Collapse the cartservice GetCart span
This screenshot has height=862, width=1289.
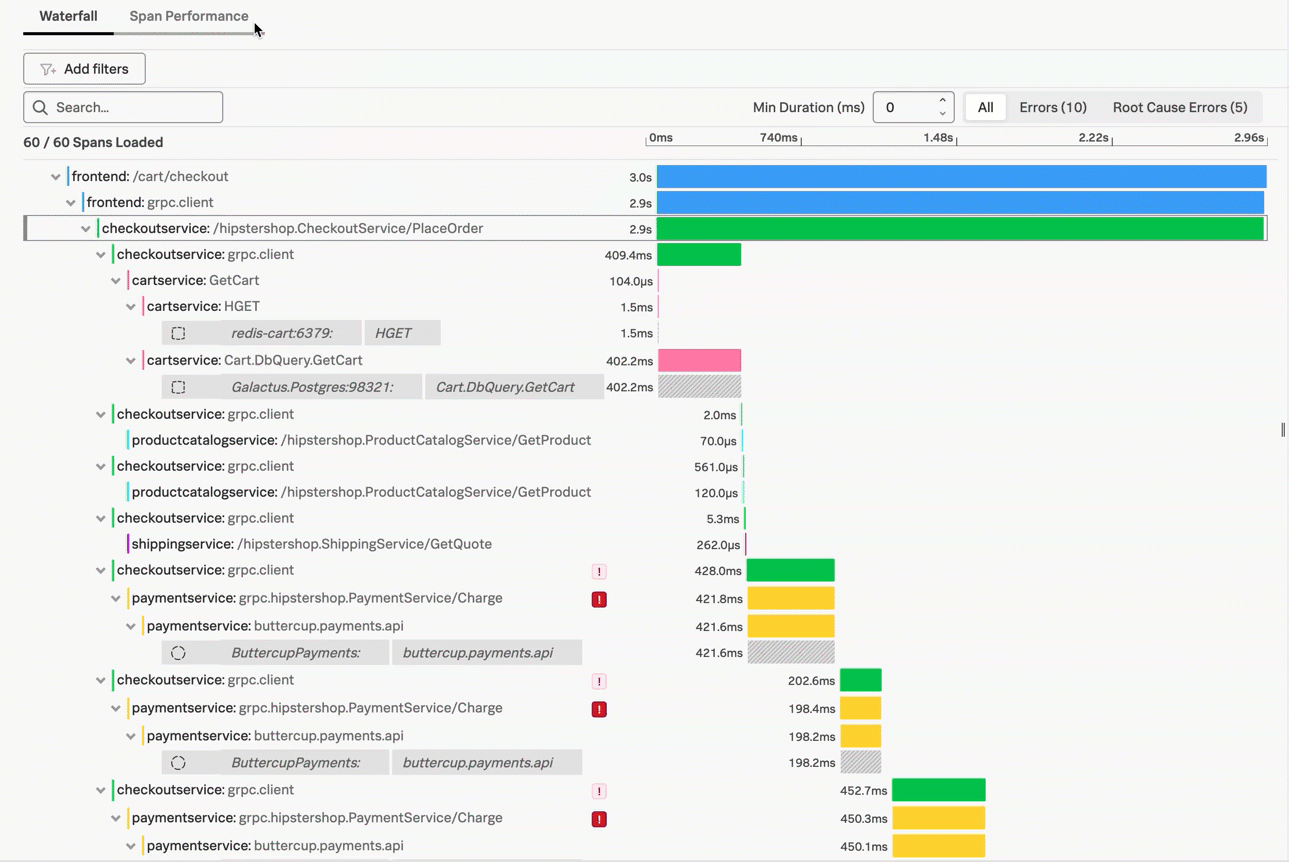(x=116, y=281)
